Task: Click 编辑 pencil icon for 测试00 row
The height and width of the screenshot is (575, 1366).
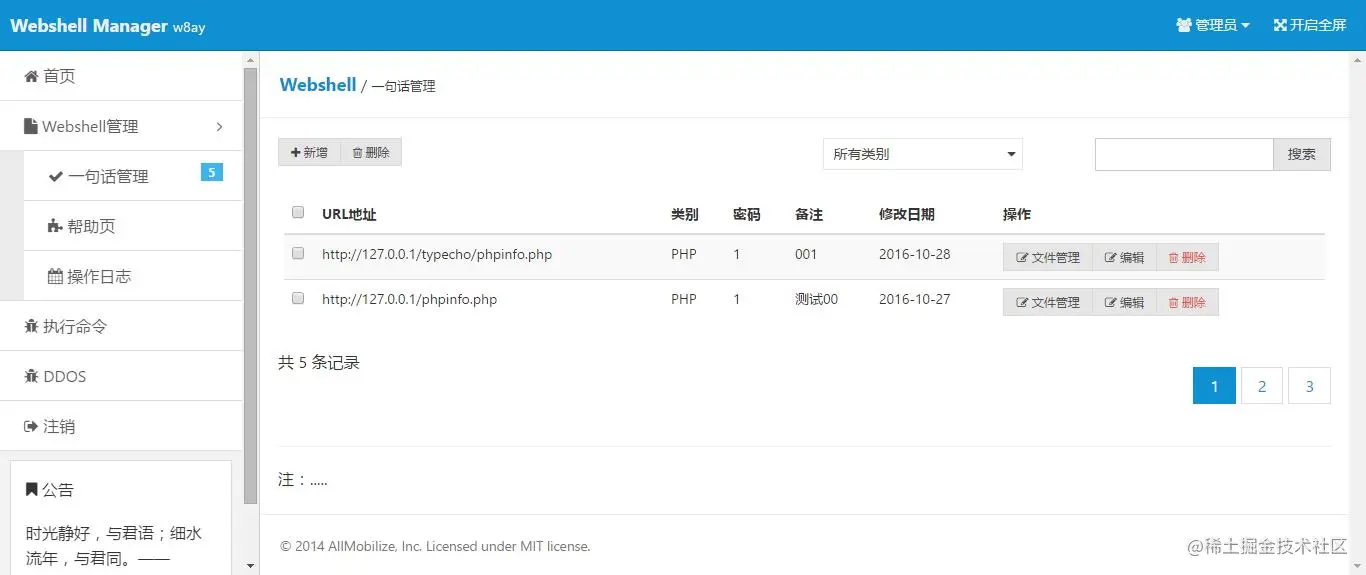Action: tap(1110, 302)
